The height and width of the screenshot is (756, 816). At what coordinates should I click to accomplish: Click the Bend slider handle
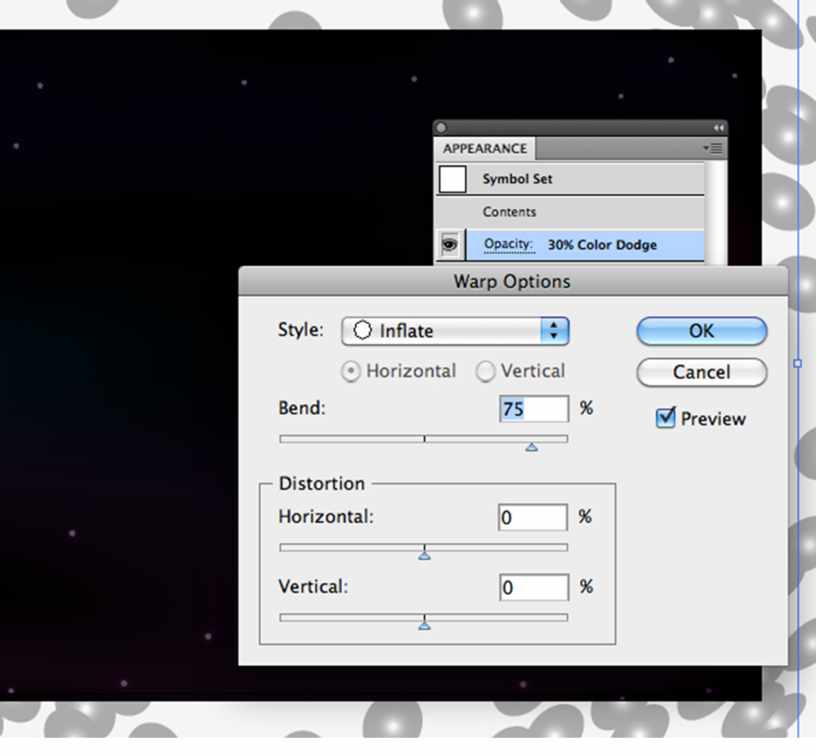531,447
